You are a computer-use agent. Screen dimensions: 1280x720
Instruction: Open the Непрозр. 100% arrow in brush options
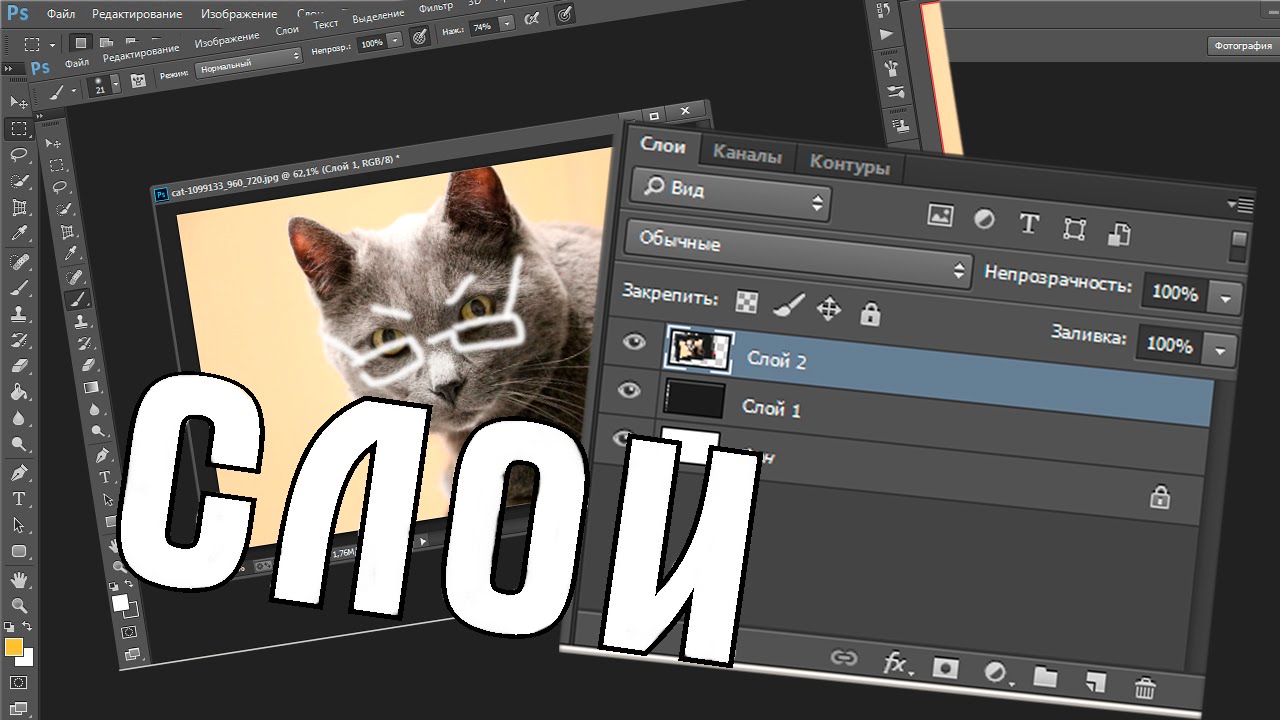coord(395,40)
